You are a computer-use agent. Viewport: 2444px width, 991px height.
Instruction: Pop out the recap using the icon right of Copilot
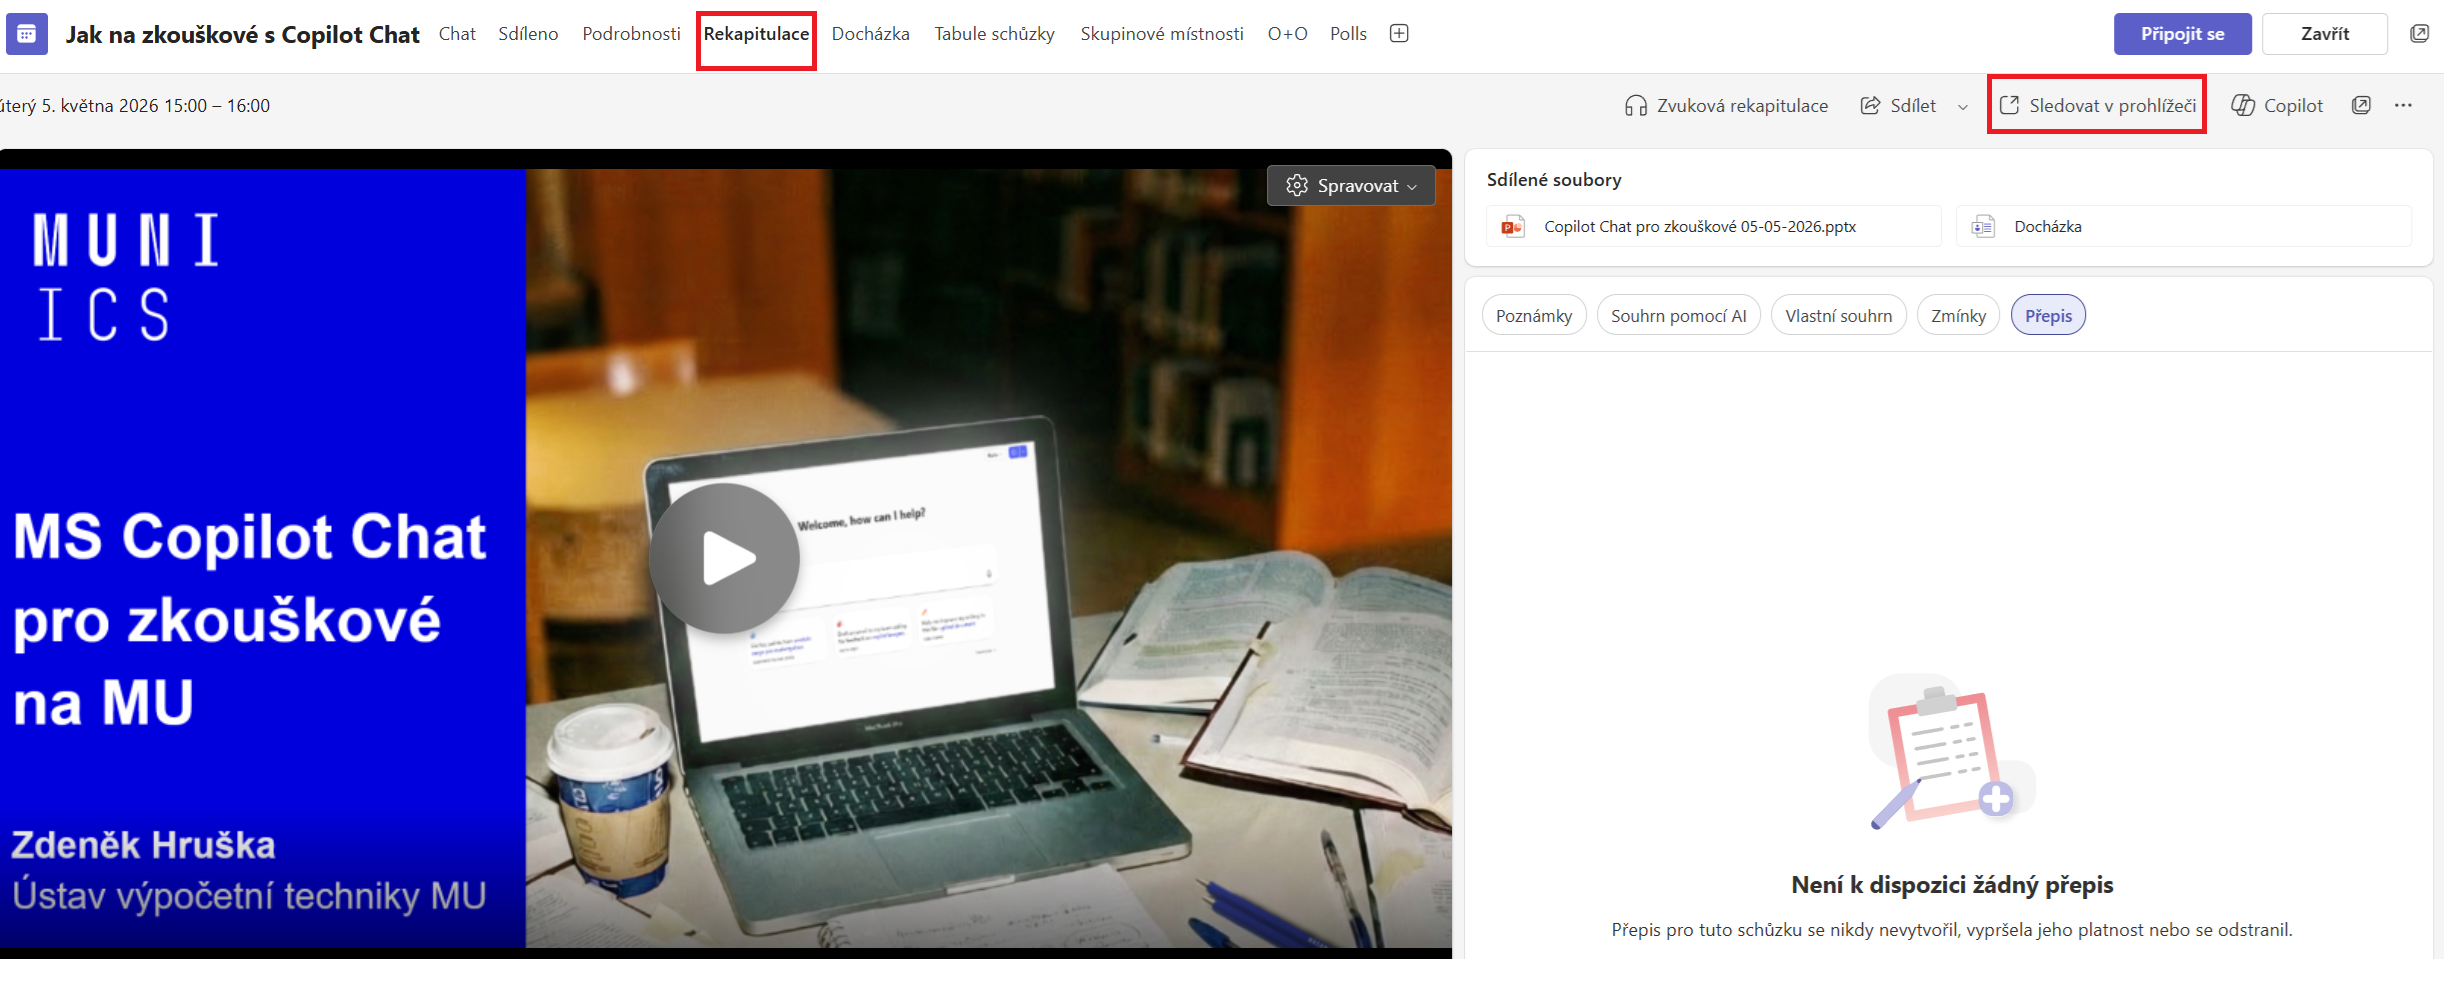pyautogui.click(x=2361, y=106)
